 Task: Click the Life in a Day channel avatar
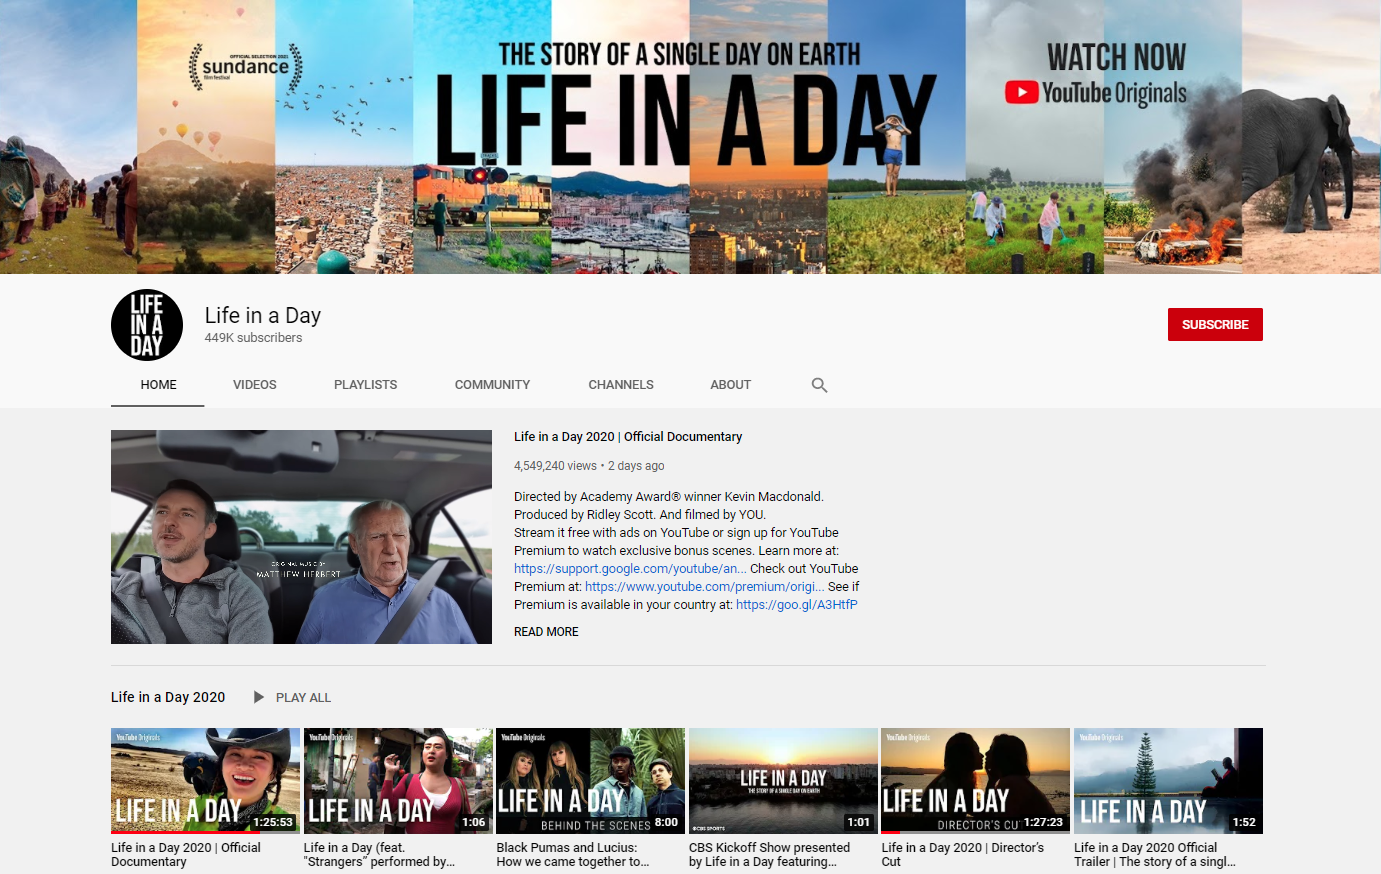coord(147,325)
